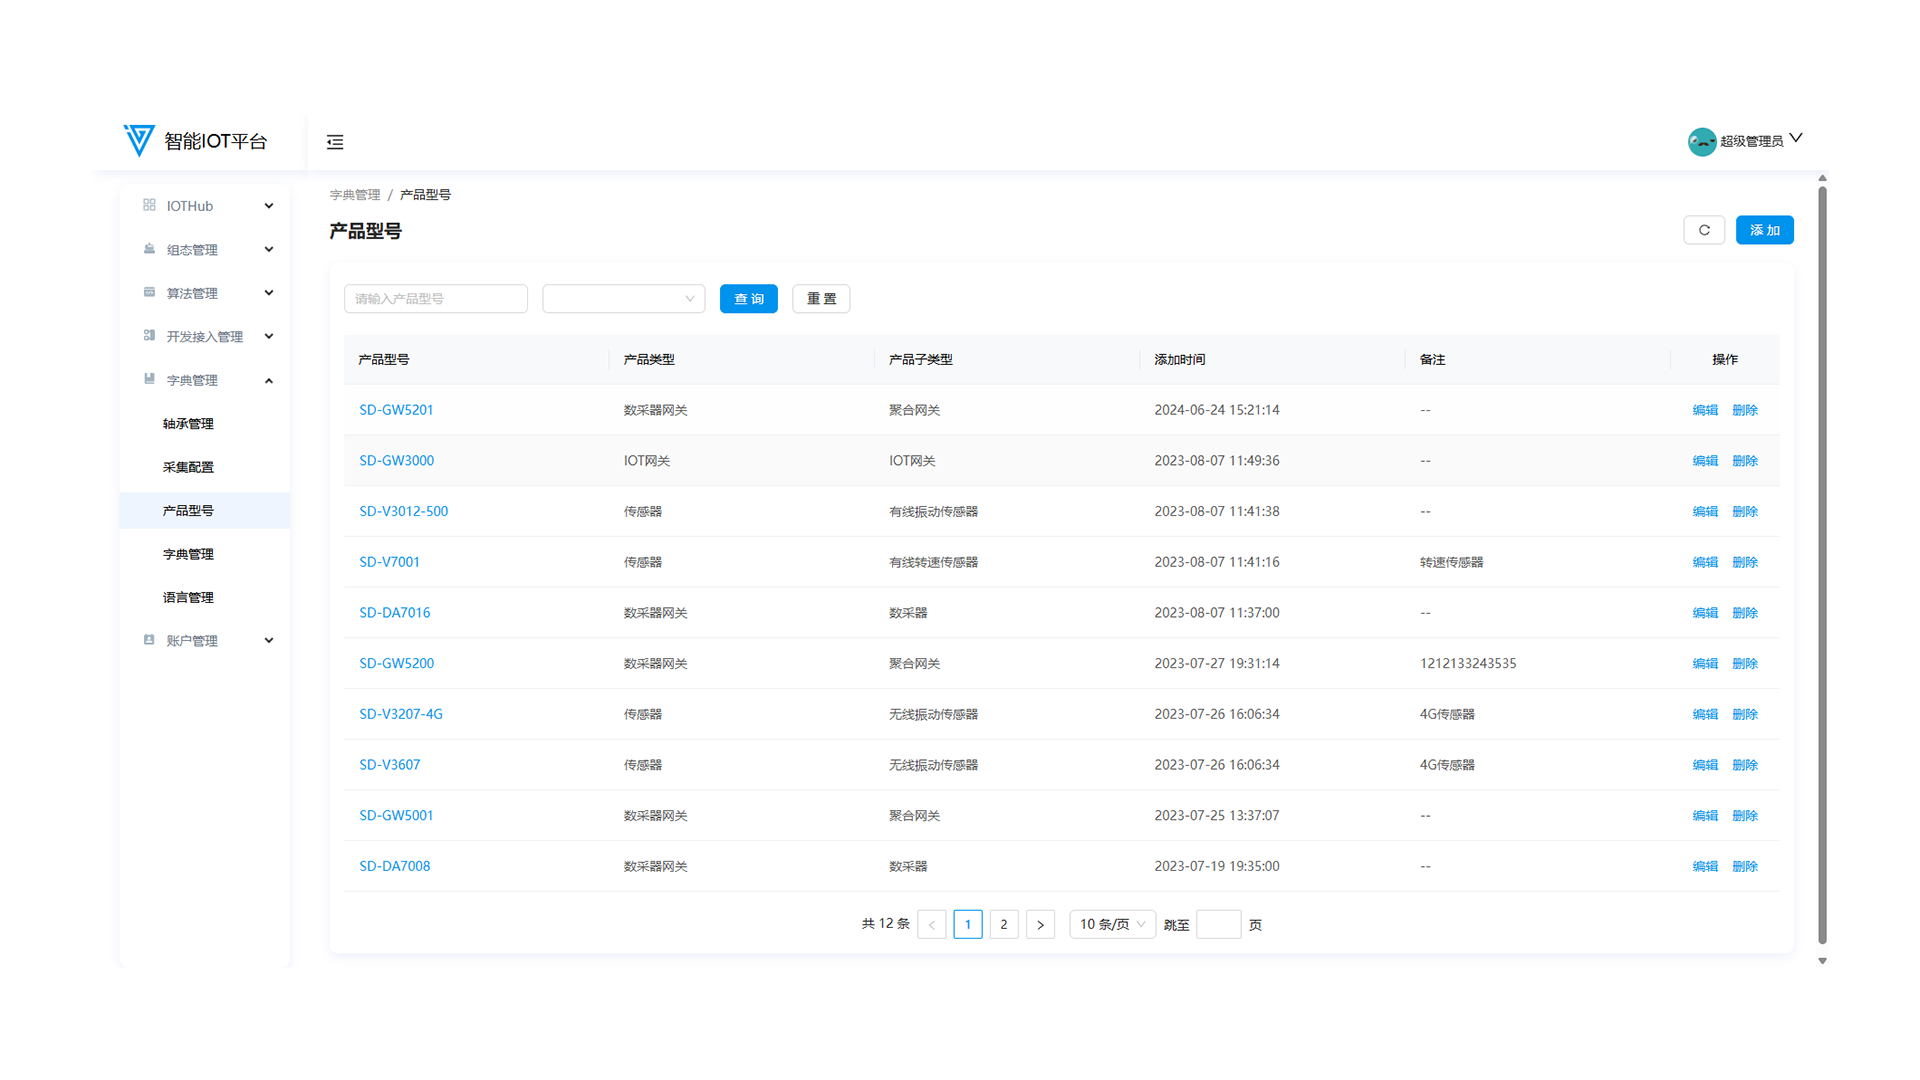Focus the product model search field
Screen dimensions: 1920x1080
point(435,299)
